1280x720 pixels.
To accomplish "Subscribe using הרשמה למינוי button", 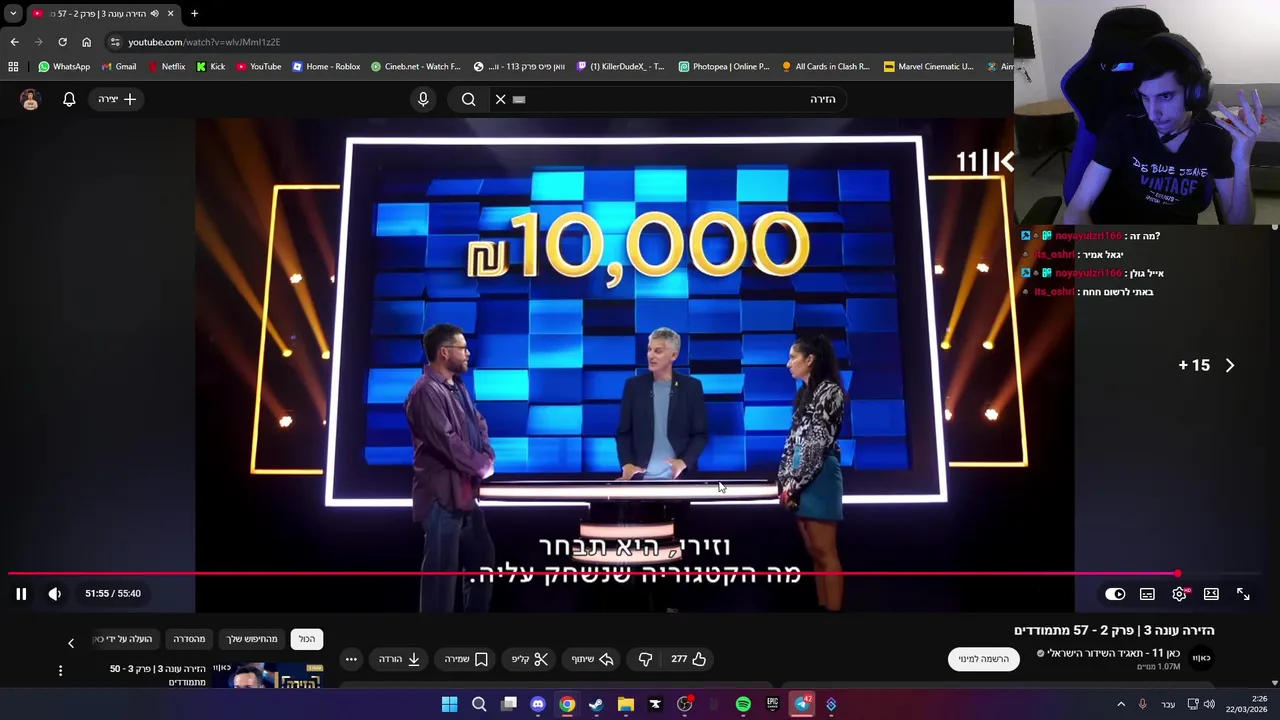I will click(x=984, y=659).
